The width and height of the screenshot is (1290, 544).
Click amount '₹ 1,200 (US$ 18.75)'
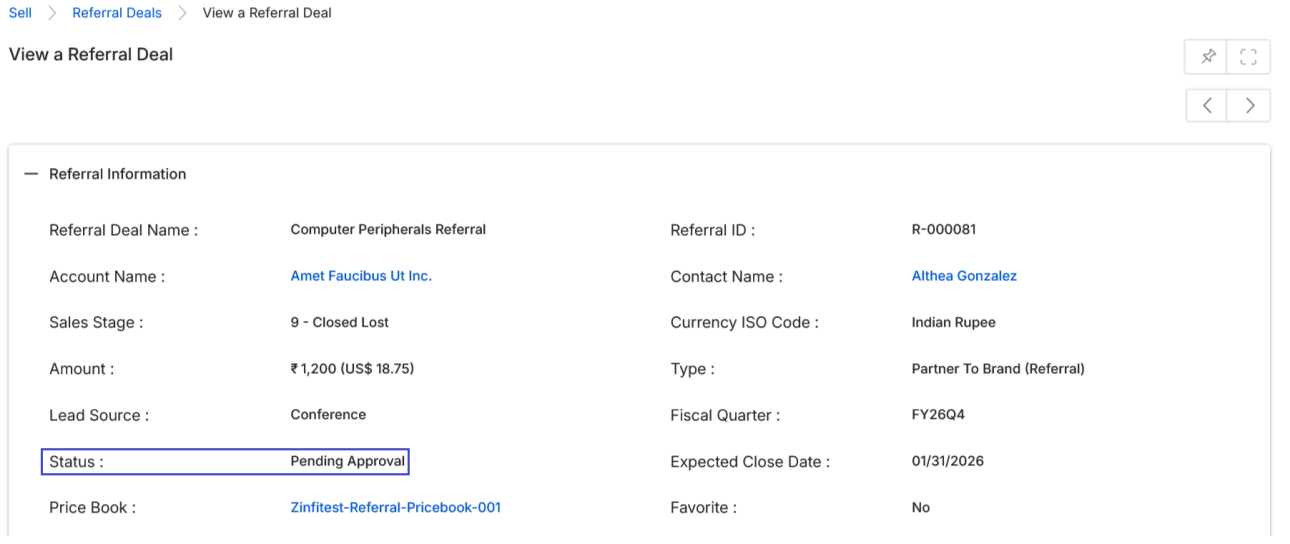tap(352, 369)
